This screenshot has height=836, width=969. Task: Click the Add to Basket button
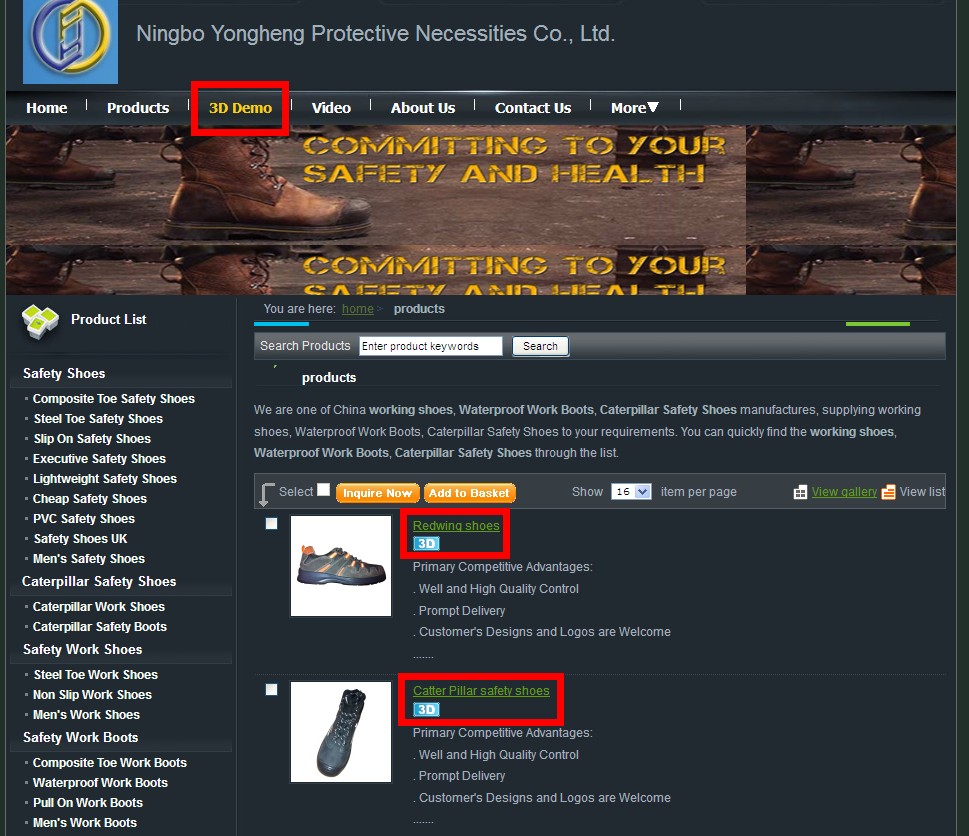(x=470, y=493)
